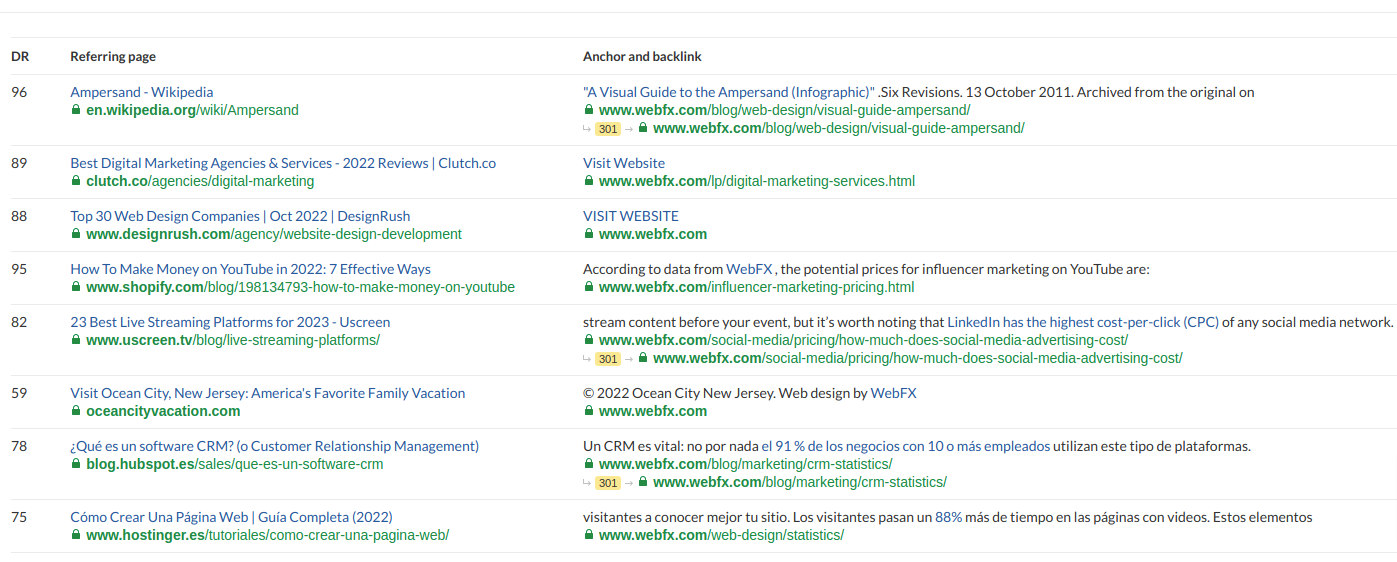The height and width of the screenshot is (562, 1397).
Task: Open designrush.com/agency/website-design-development URL
Action: point(274,234)
